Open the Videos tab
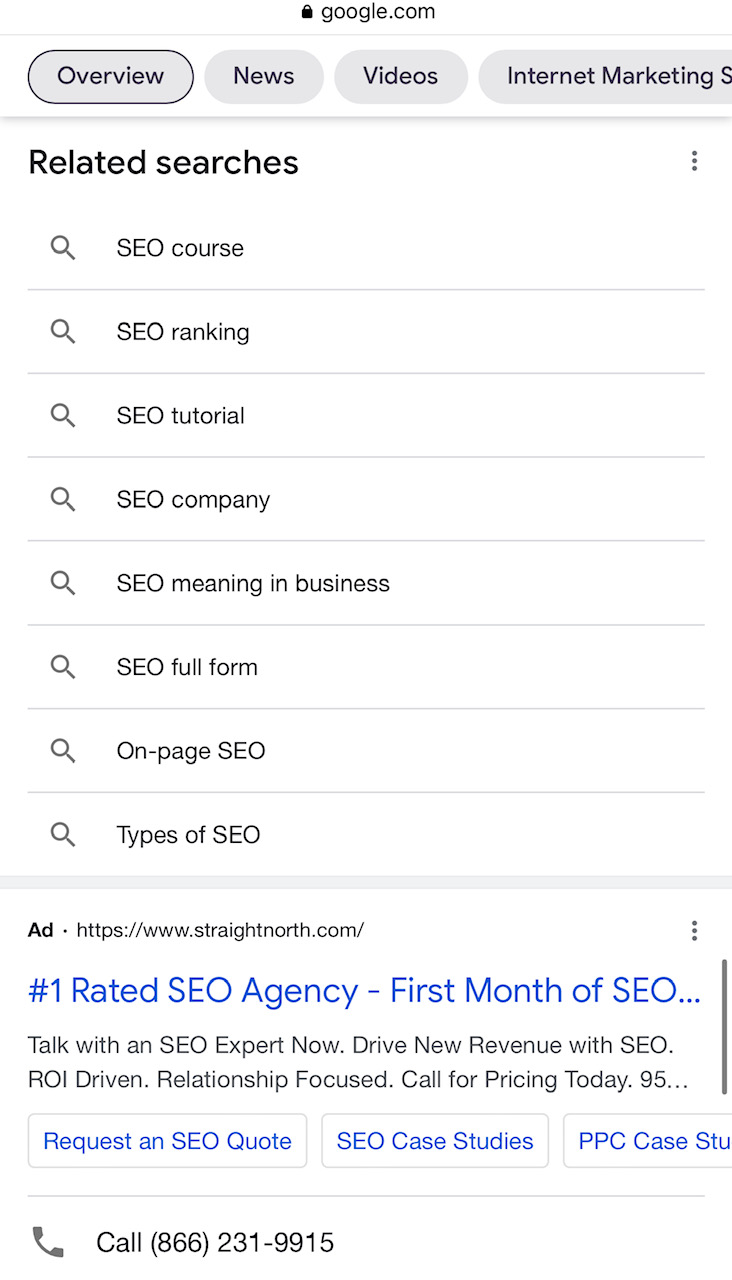Screen dimensions: 732x1280 [x=400, y=76]
